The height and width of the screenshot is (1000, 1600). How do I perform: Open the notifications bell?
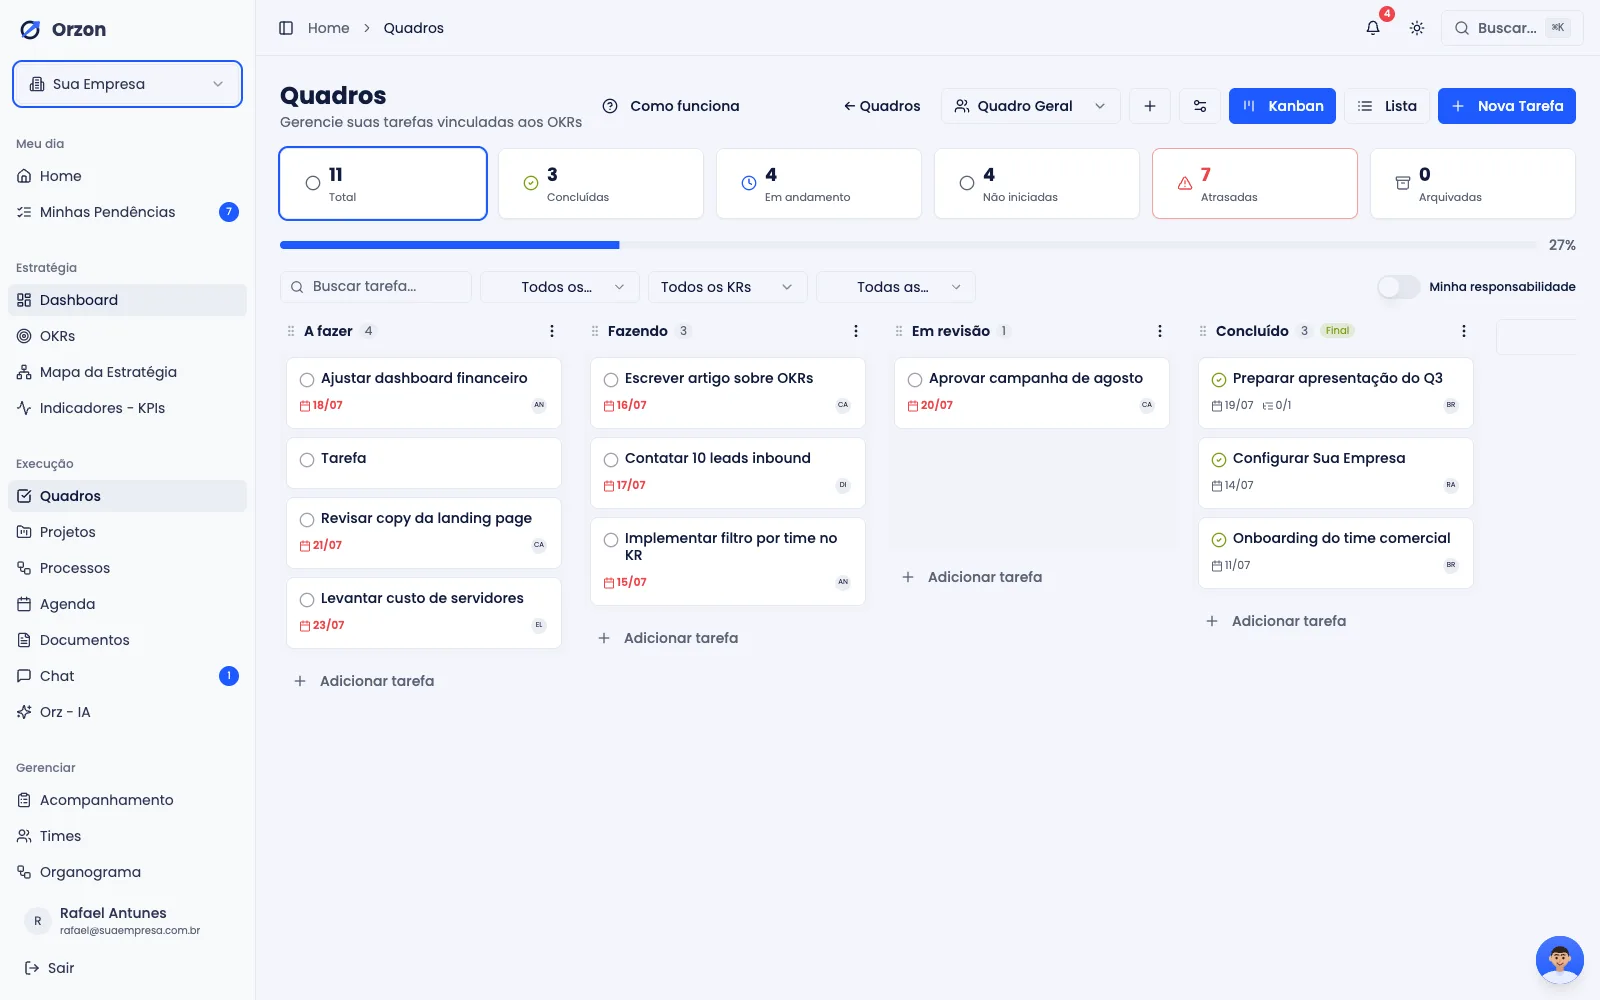tap(1373, 28)
